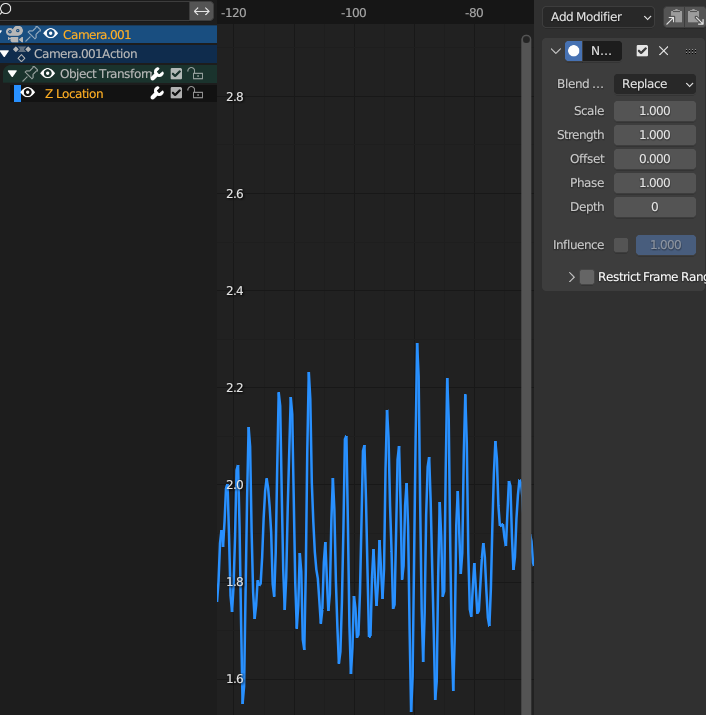The width and height of the screenshot is (706, 715).
Task: Enable the Influence checkbox in modifier panel
Action: (x=621, y=245)
